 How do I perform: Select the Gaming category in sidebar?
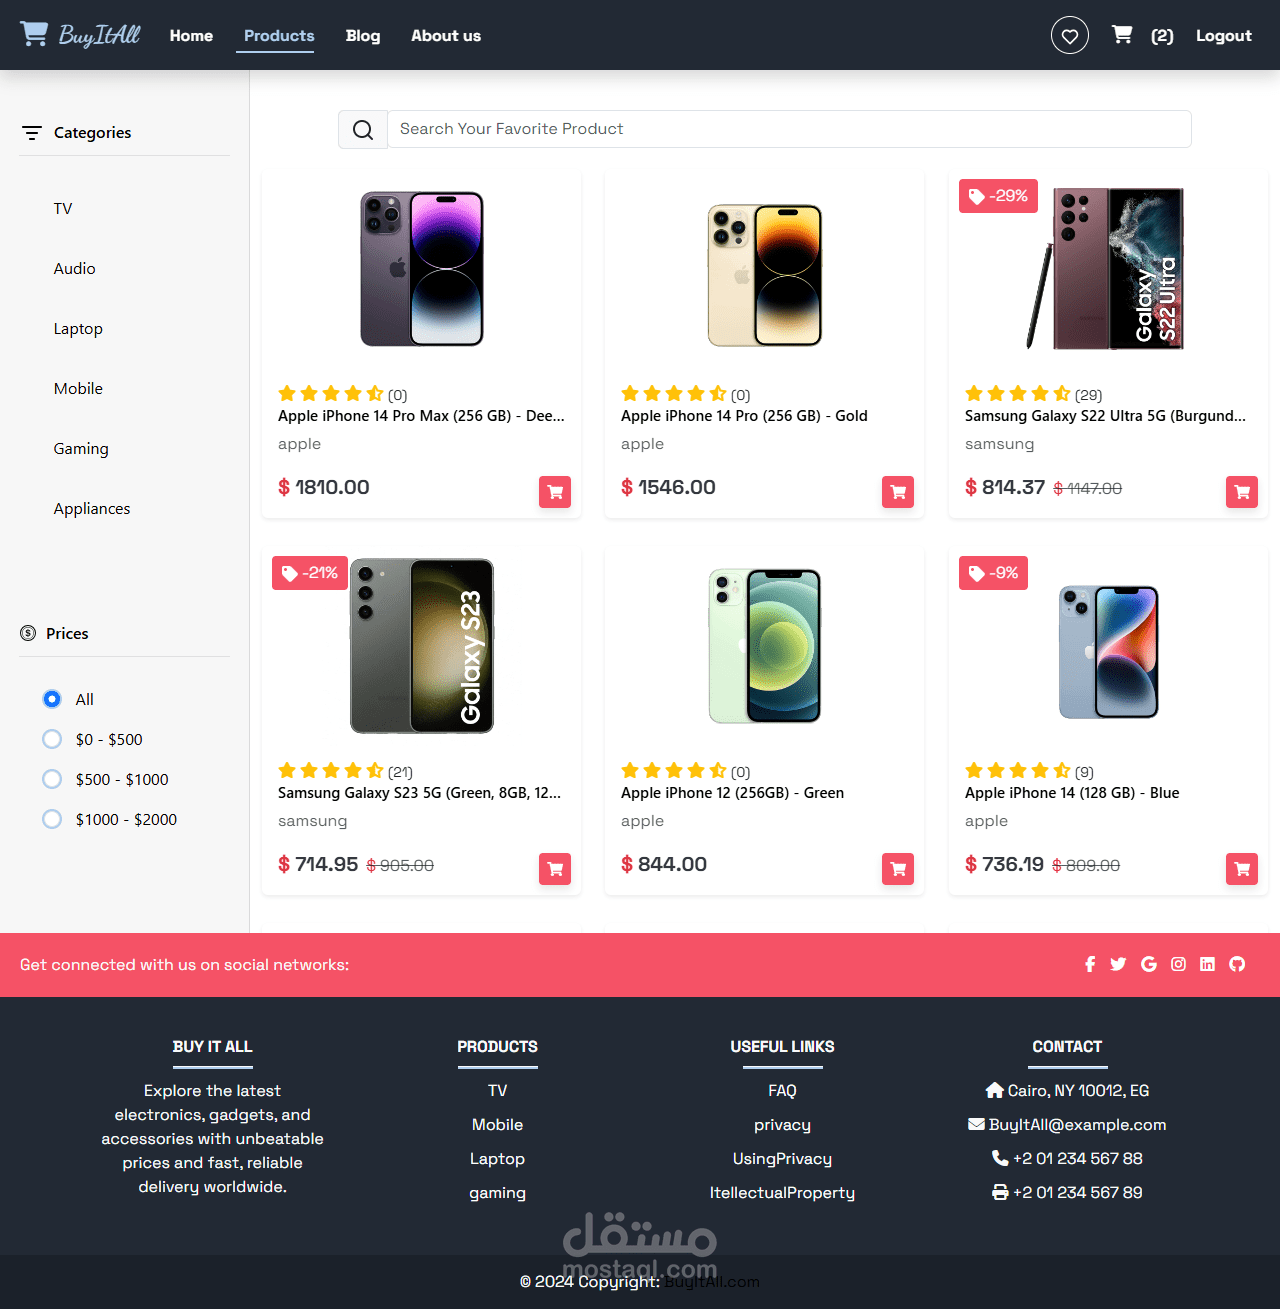81,448
